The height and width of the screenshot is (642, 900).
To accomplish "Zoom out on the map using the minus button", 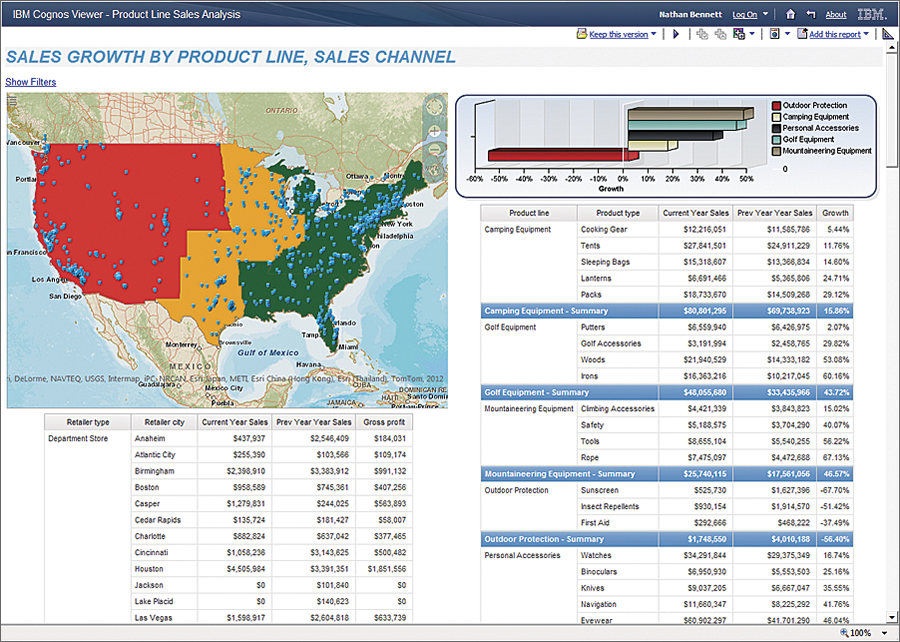I will (434, 148).
